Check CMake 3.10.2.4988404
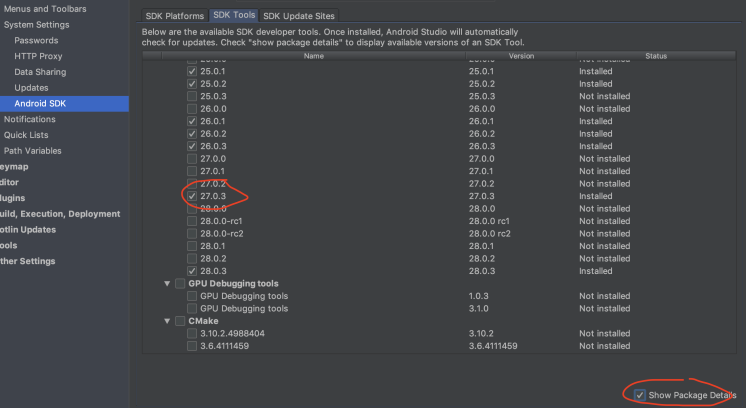The height and width of the screenshot is (408, 746). tap(192, 333)
